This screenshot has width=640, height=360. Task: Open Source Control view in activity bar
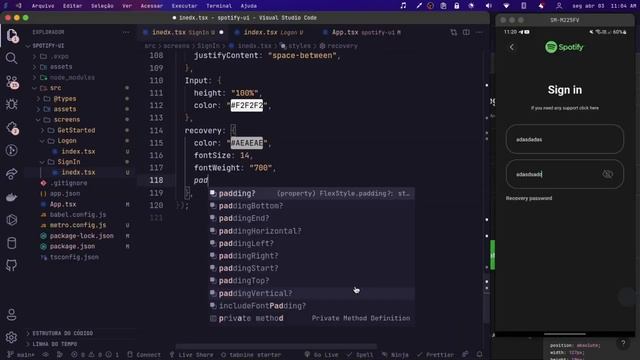click(x=12, y=82)
